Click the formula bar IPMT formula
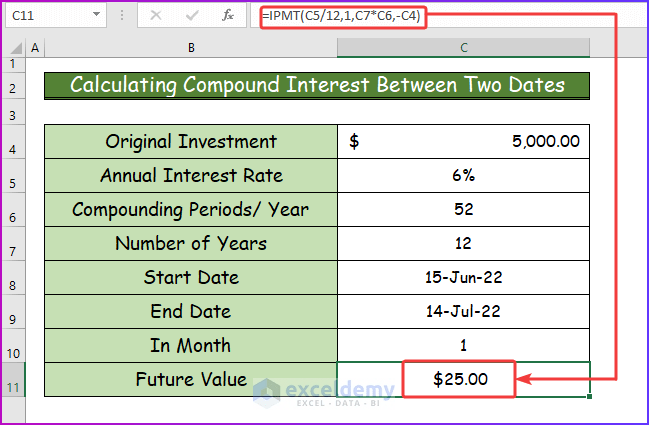 [x=341, y=16]
